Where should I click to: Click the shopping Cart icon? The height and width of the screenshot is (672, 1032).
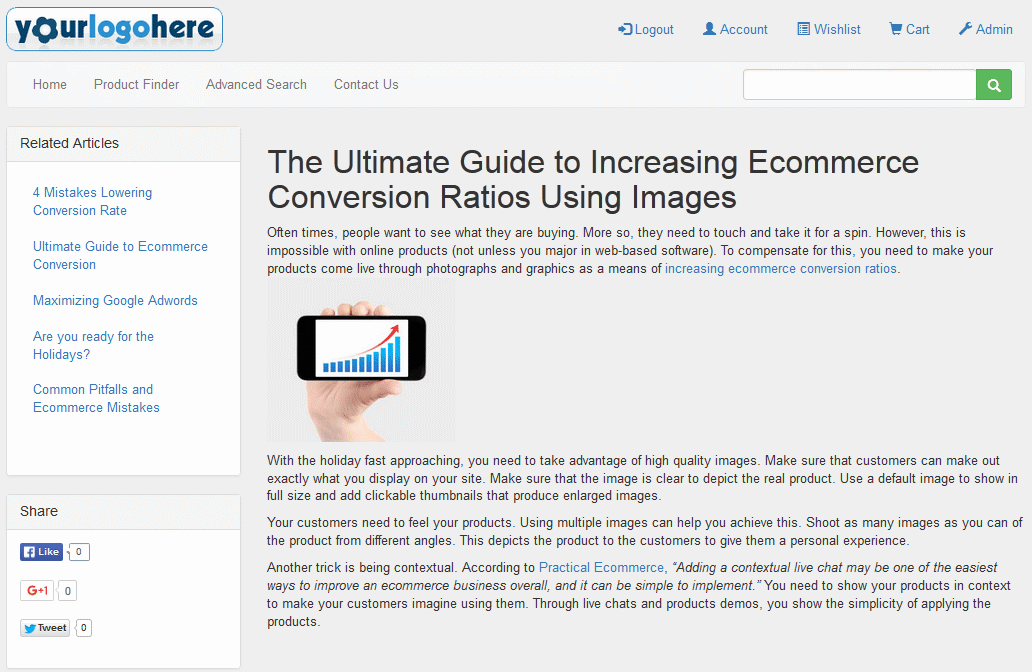point(895,29)
